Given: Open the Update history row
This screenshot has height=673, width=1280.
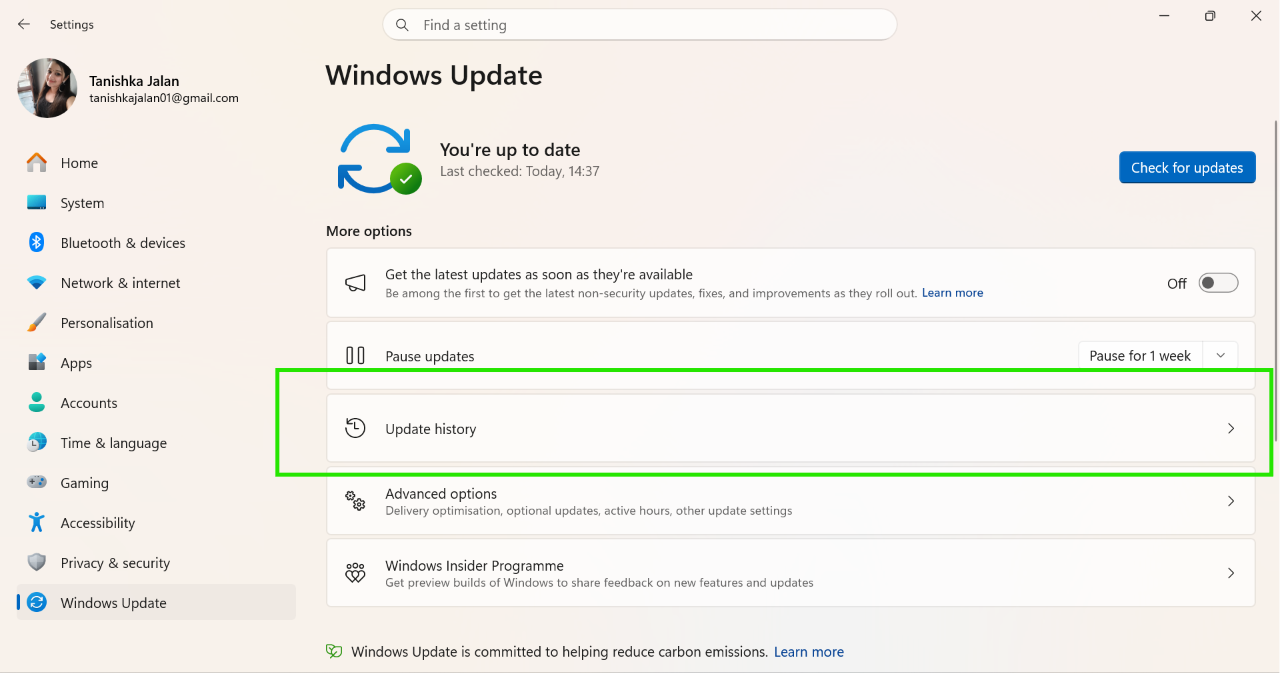Looking at the screenshot, I should 790,429.
